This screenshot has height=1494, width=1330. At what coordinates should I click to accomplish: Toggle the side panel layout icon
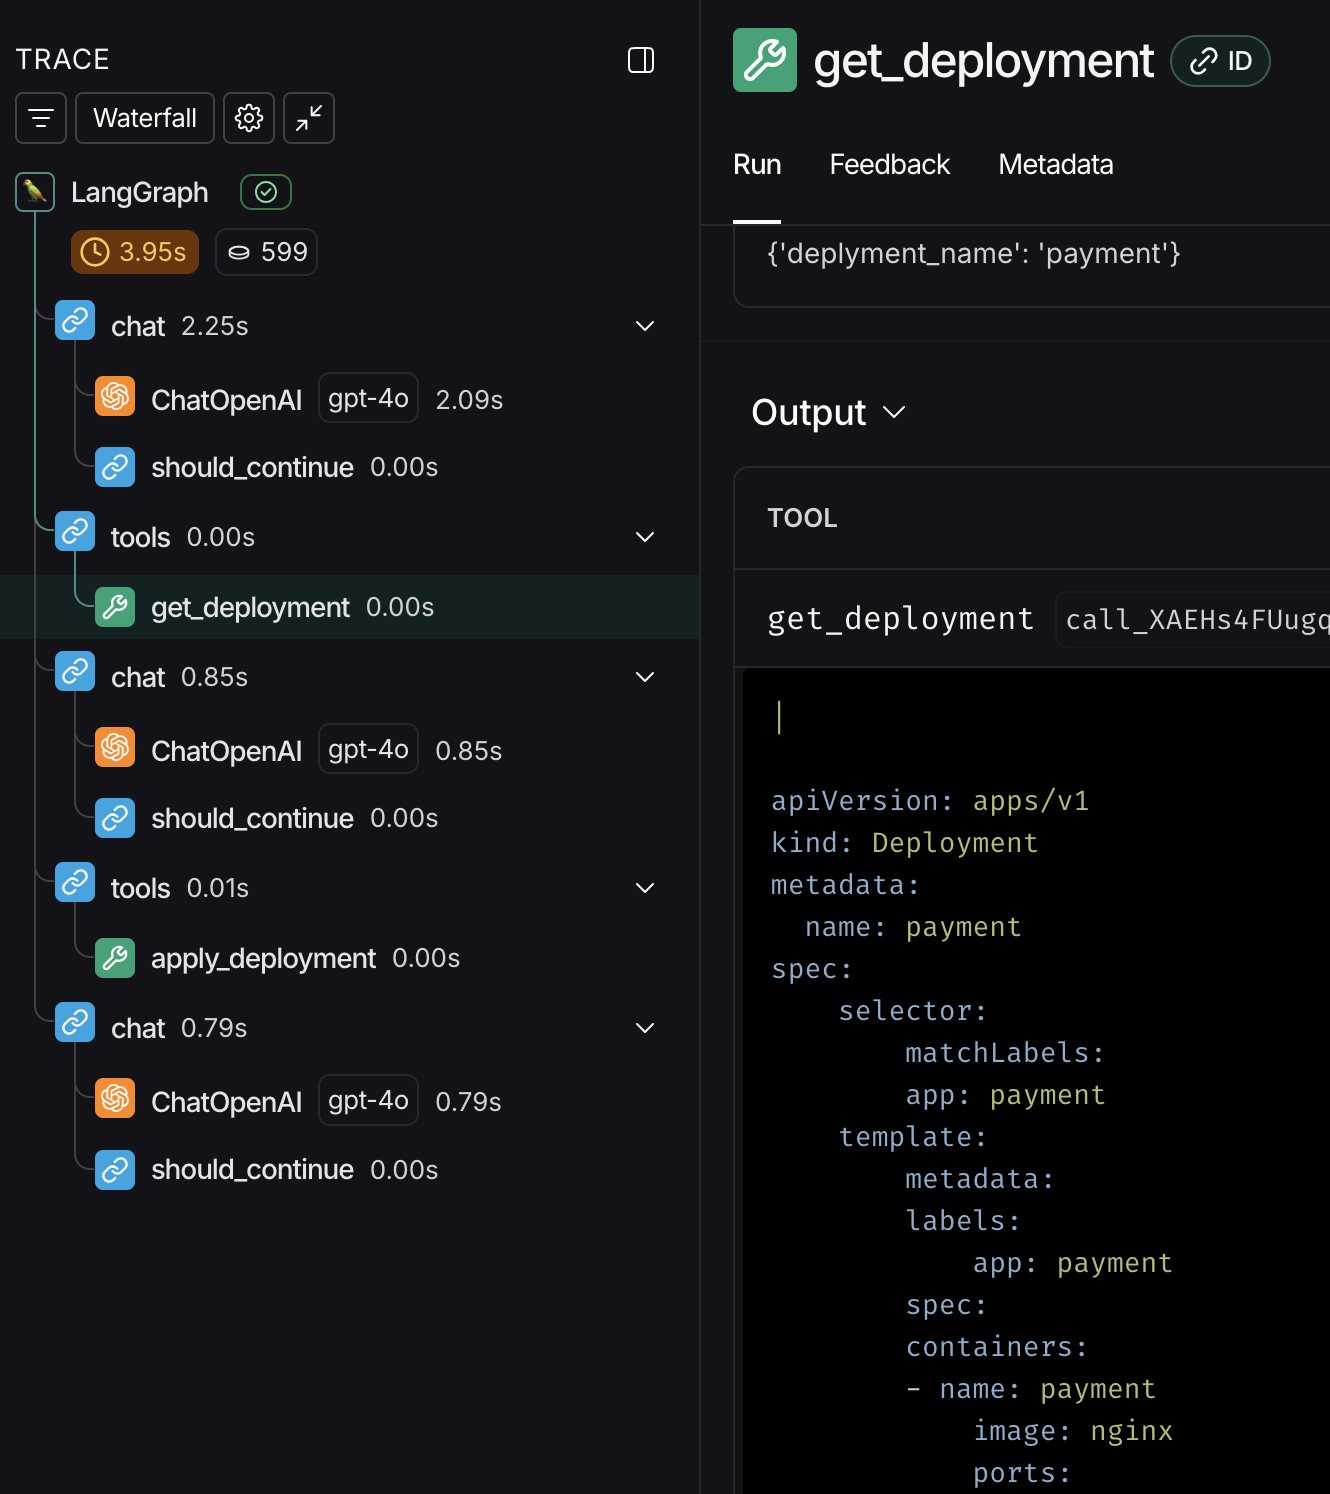tap(641, 60)
